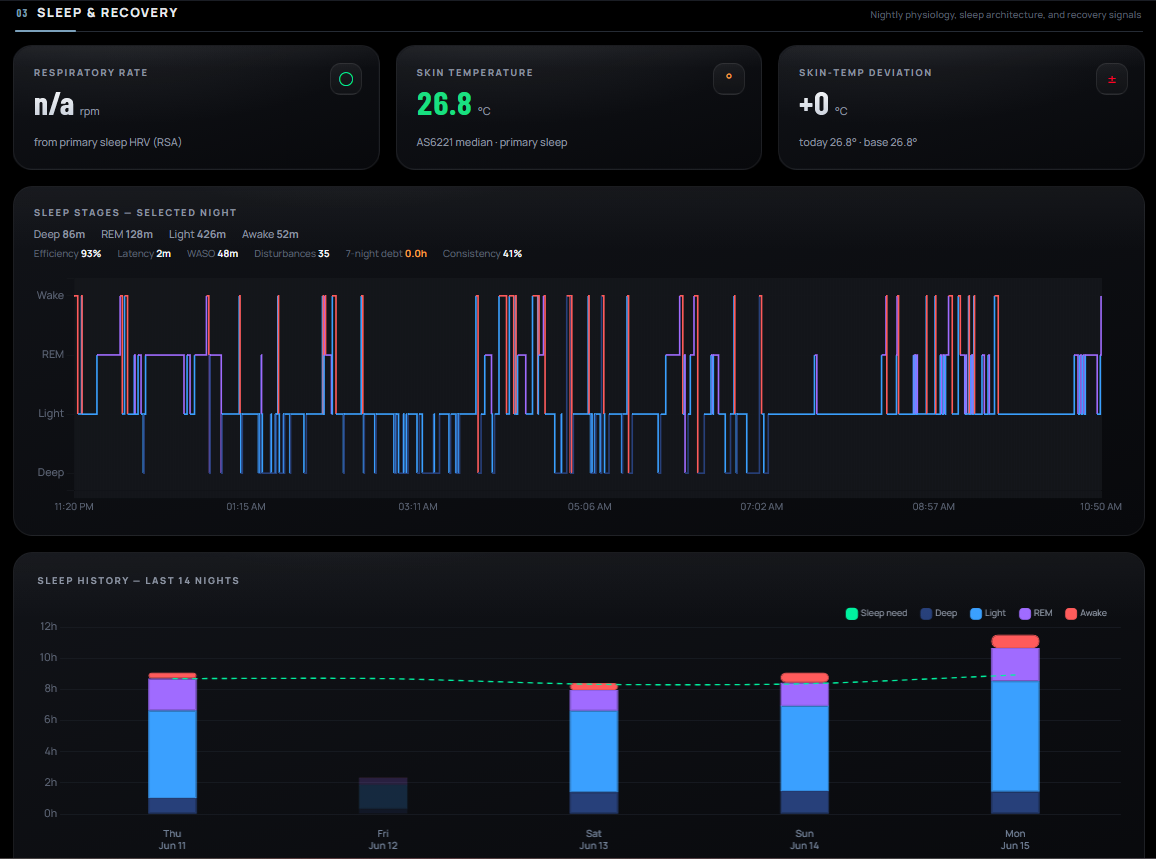Viewport: 1156px width, 859px height.
Task: Click the 07:02 AM hypnogram time label
Action: point(762,507)
